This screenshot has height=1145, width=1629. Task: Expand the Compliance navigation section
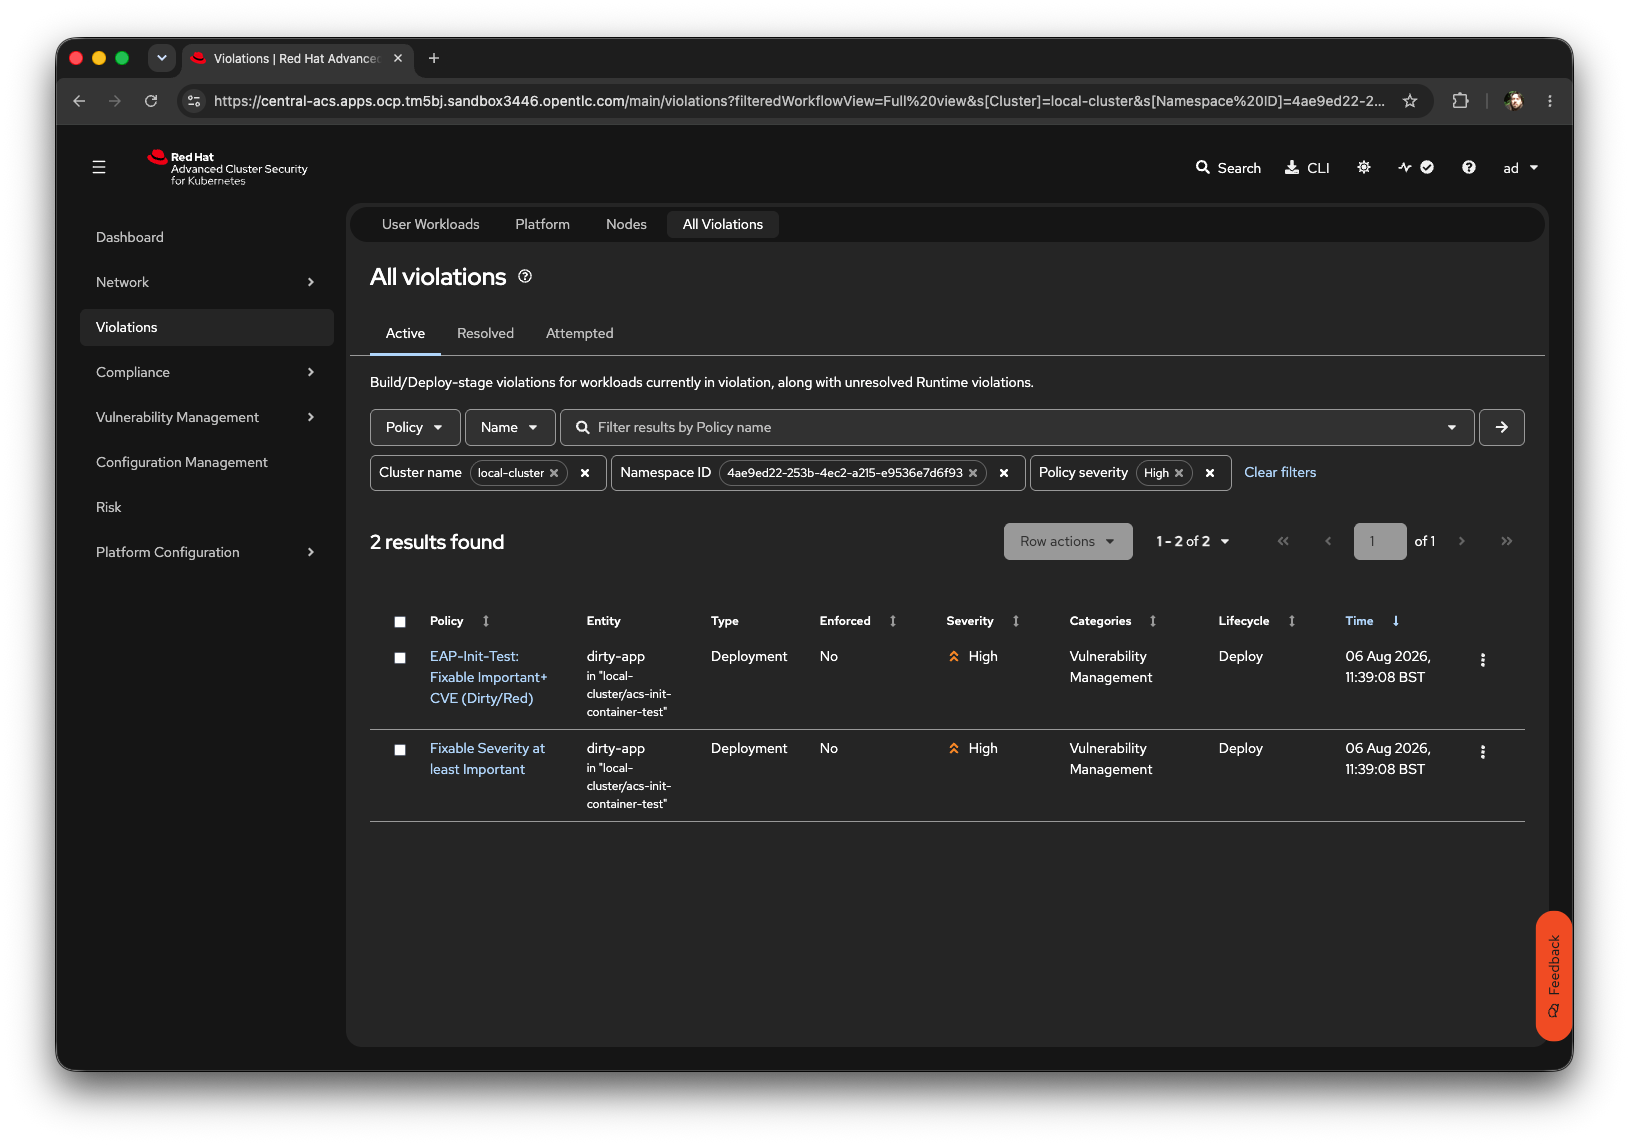point(206,372)
